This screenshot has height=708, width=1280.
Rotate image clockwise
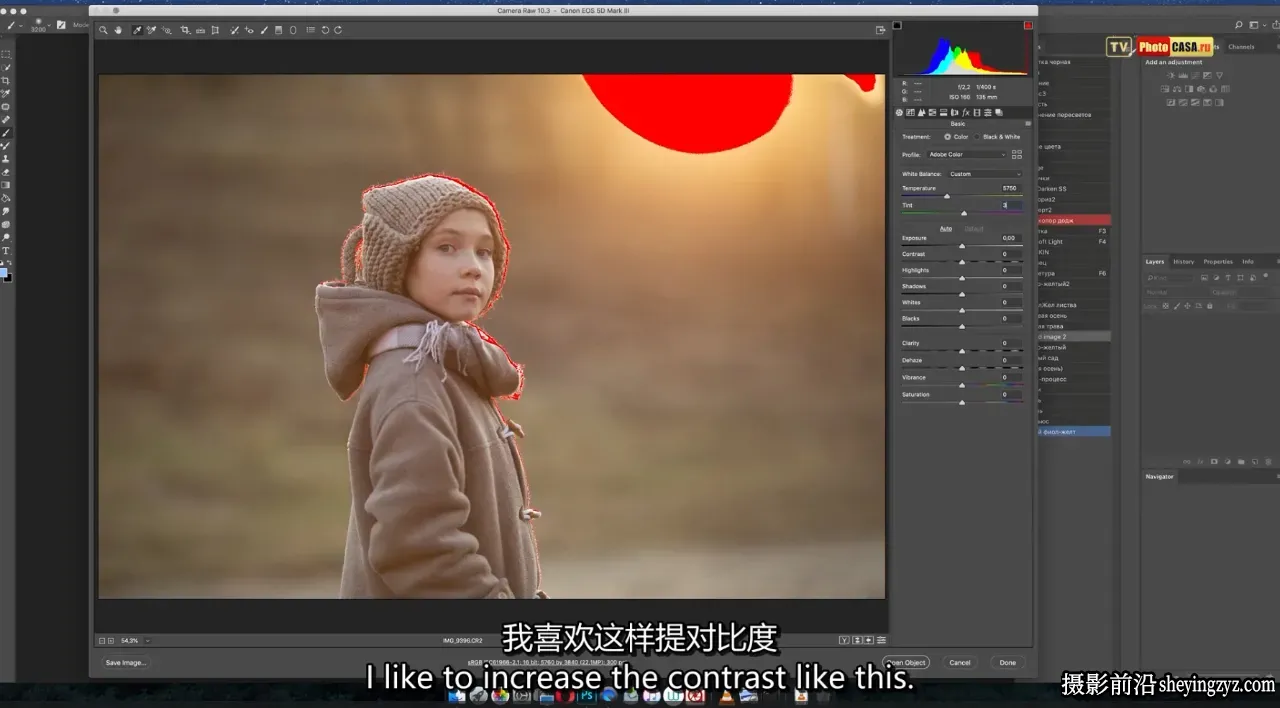[x=338, y=30]
